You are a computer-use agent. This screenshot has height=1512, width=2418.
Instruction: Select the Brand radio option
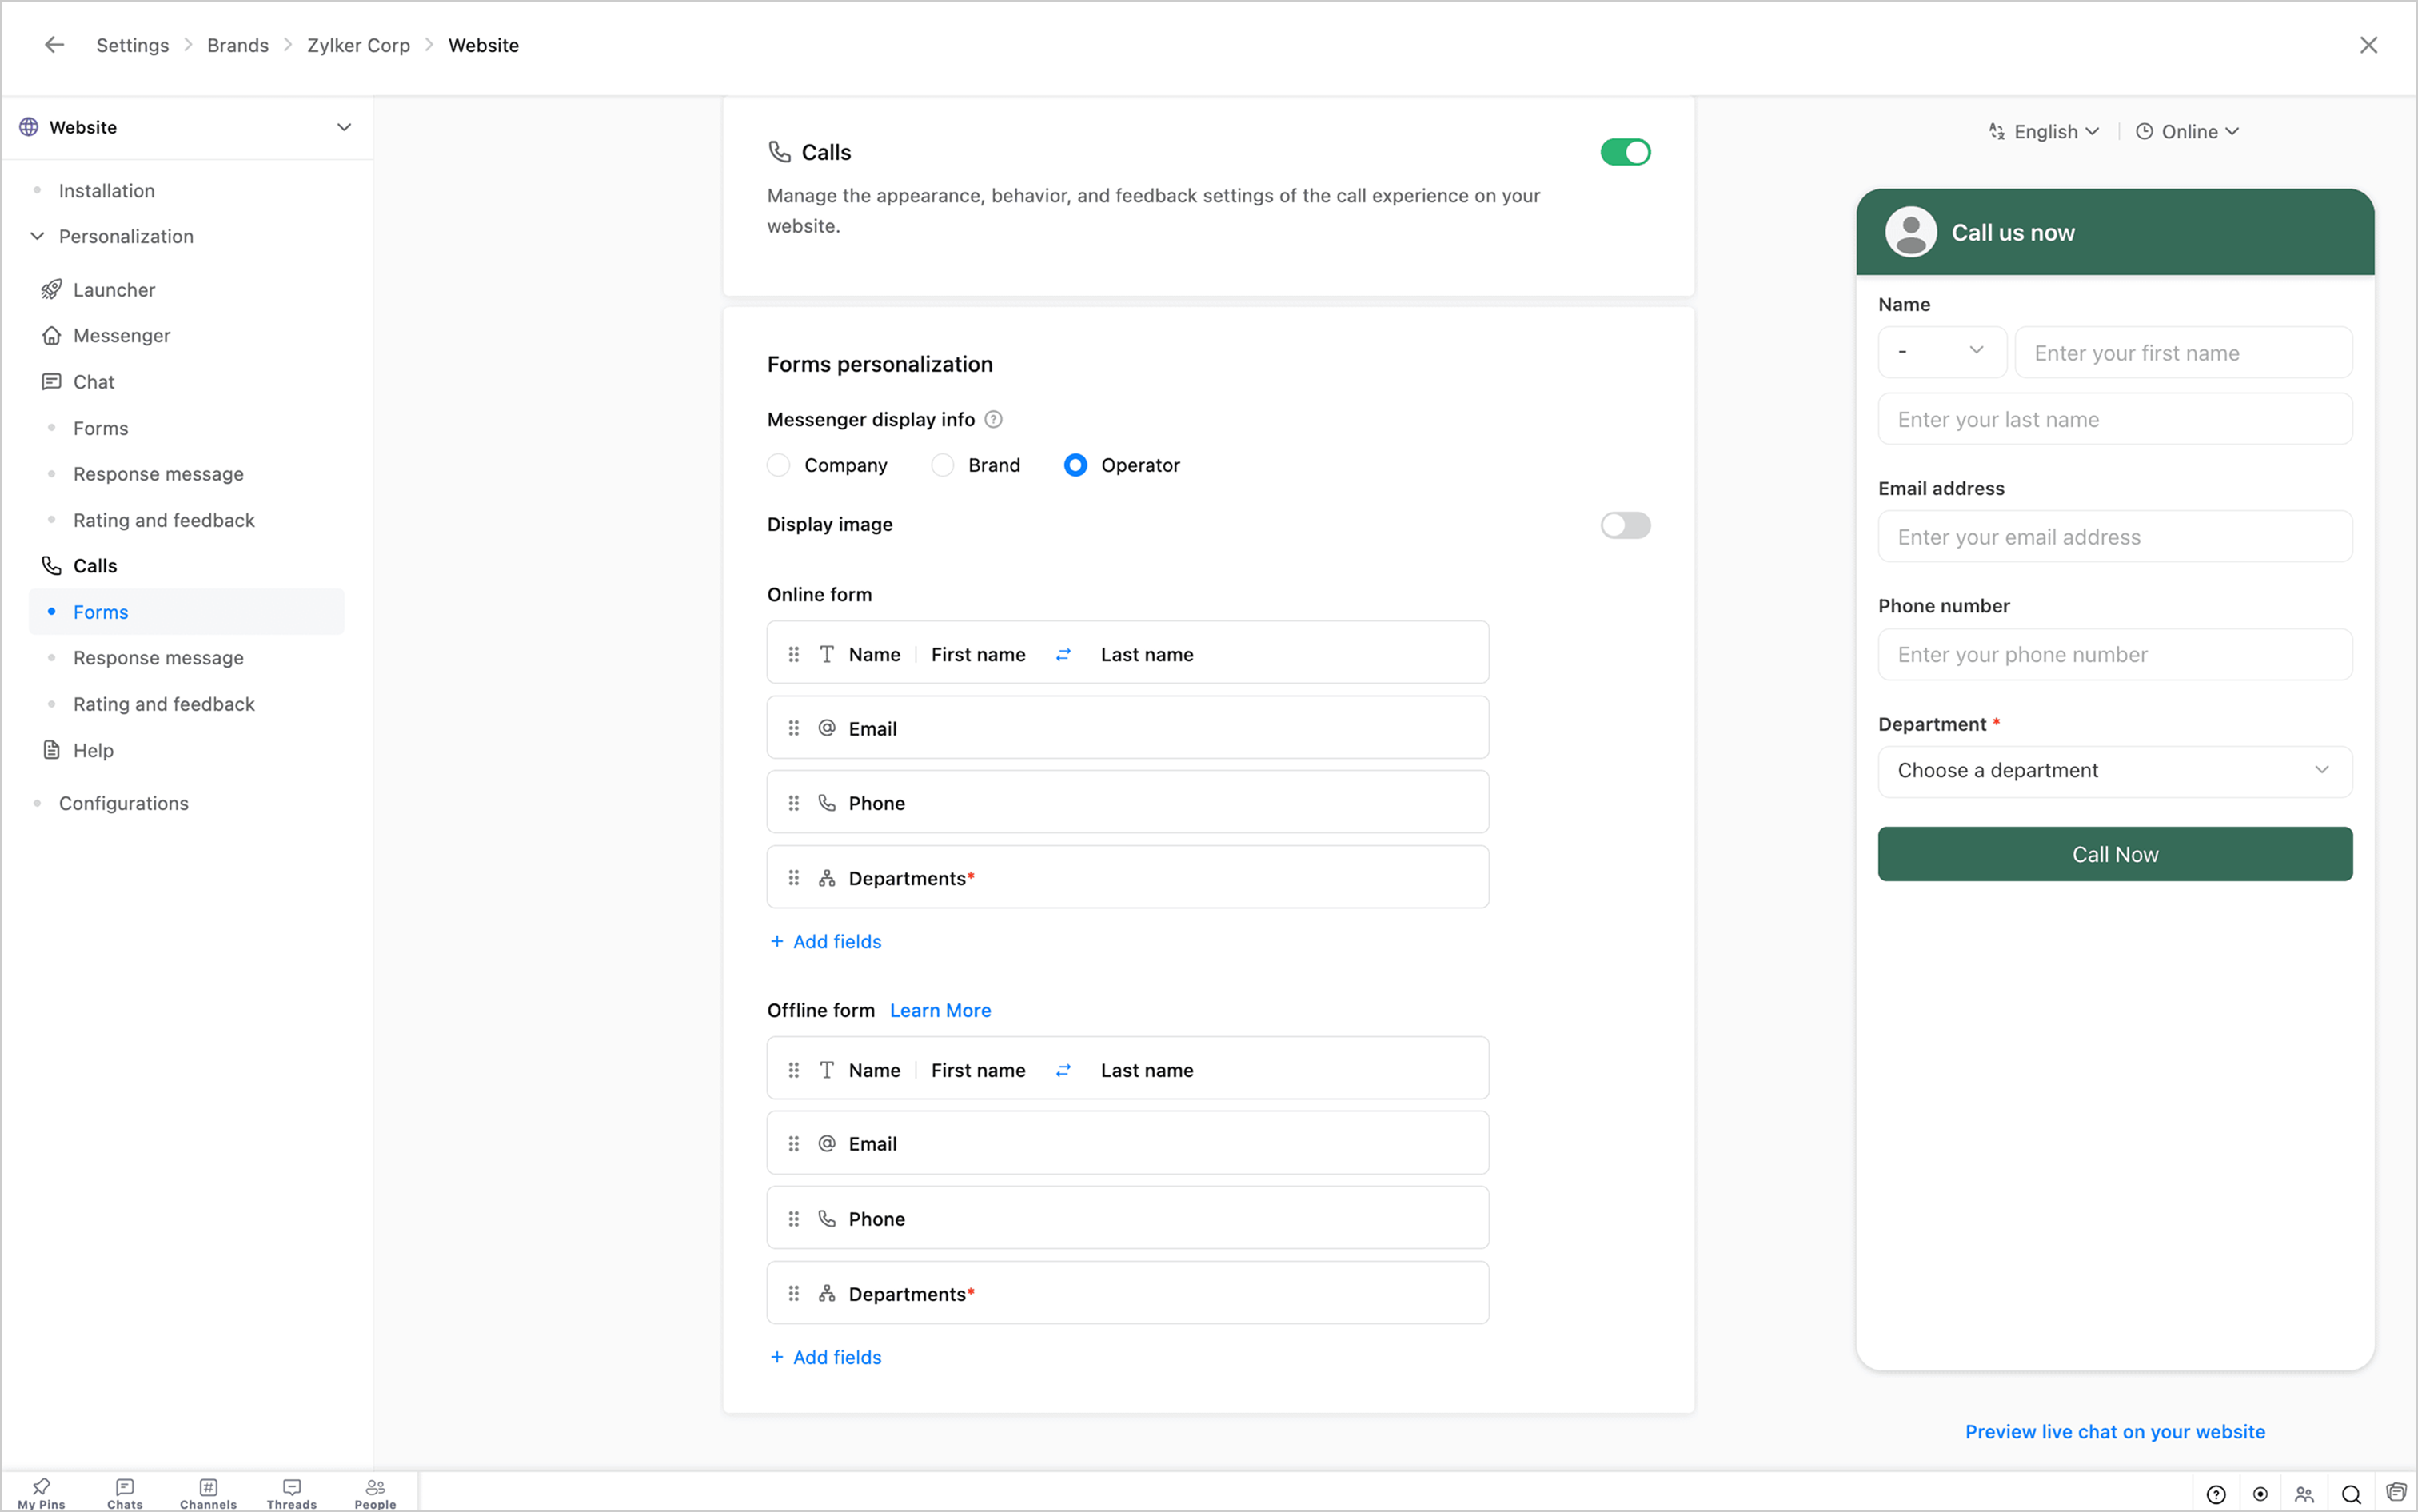click(x=943, y=465)
